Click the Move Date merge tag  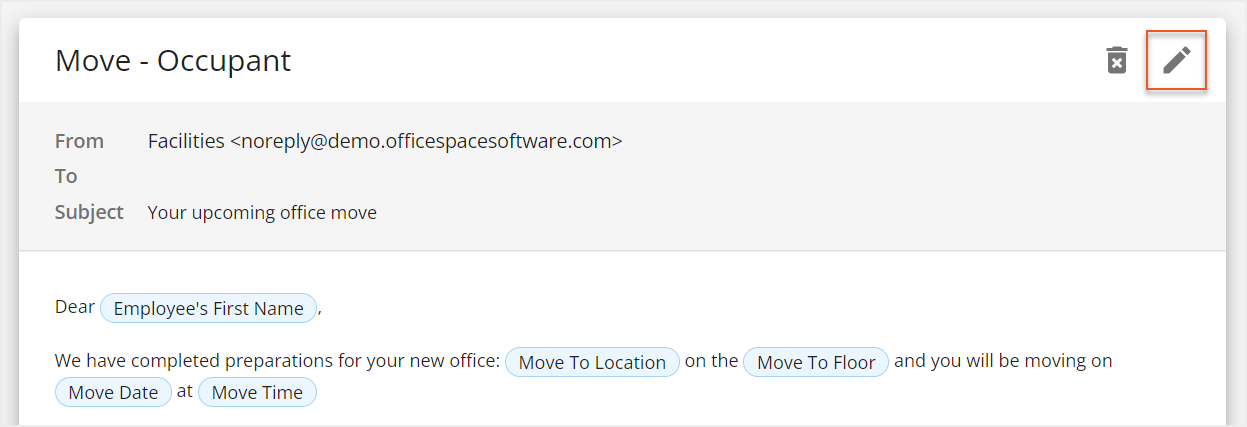113,392
